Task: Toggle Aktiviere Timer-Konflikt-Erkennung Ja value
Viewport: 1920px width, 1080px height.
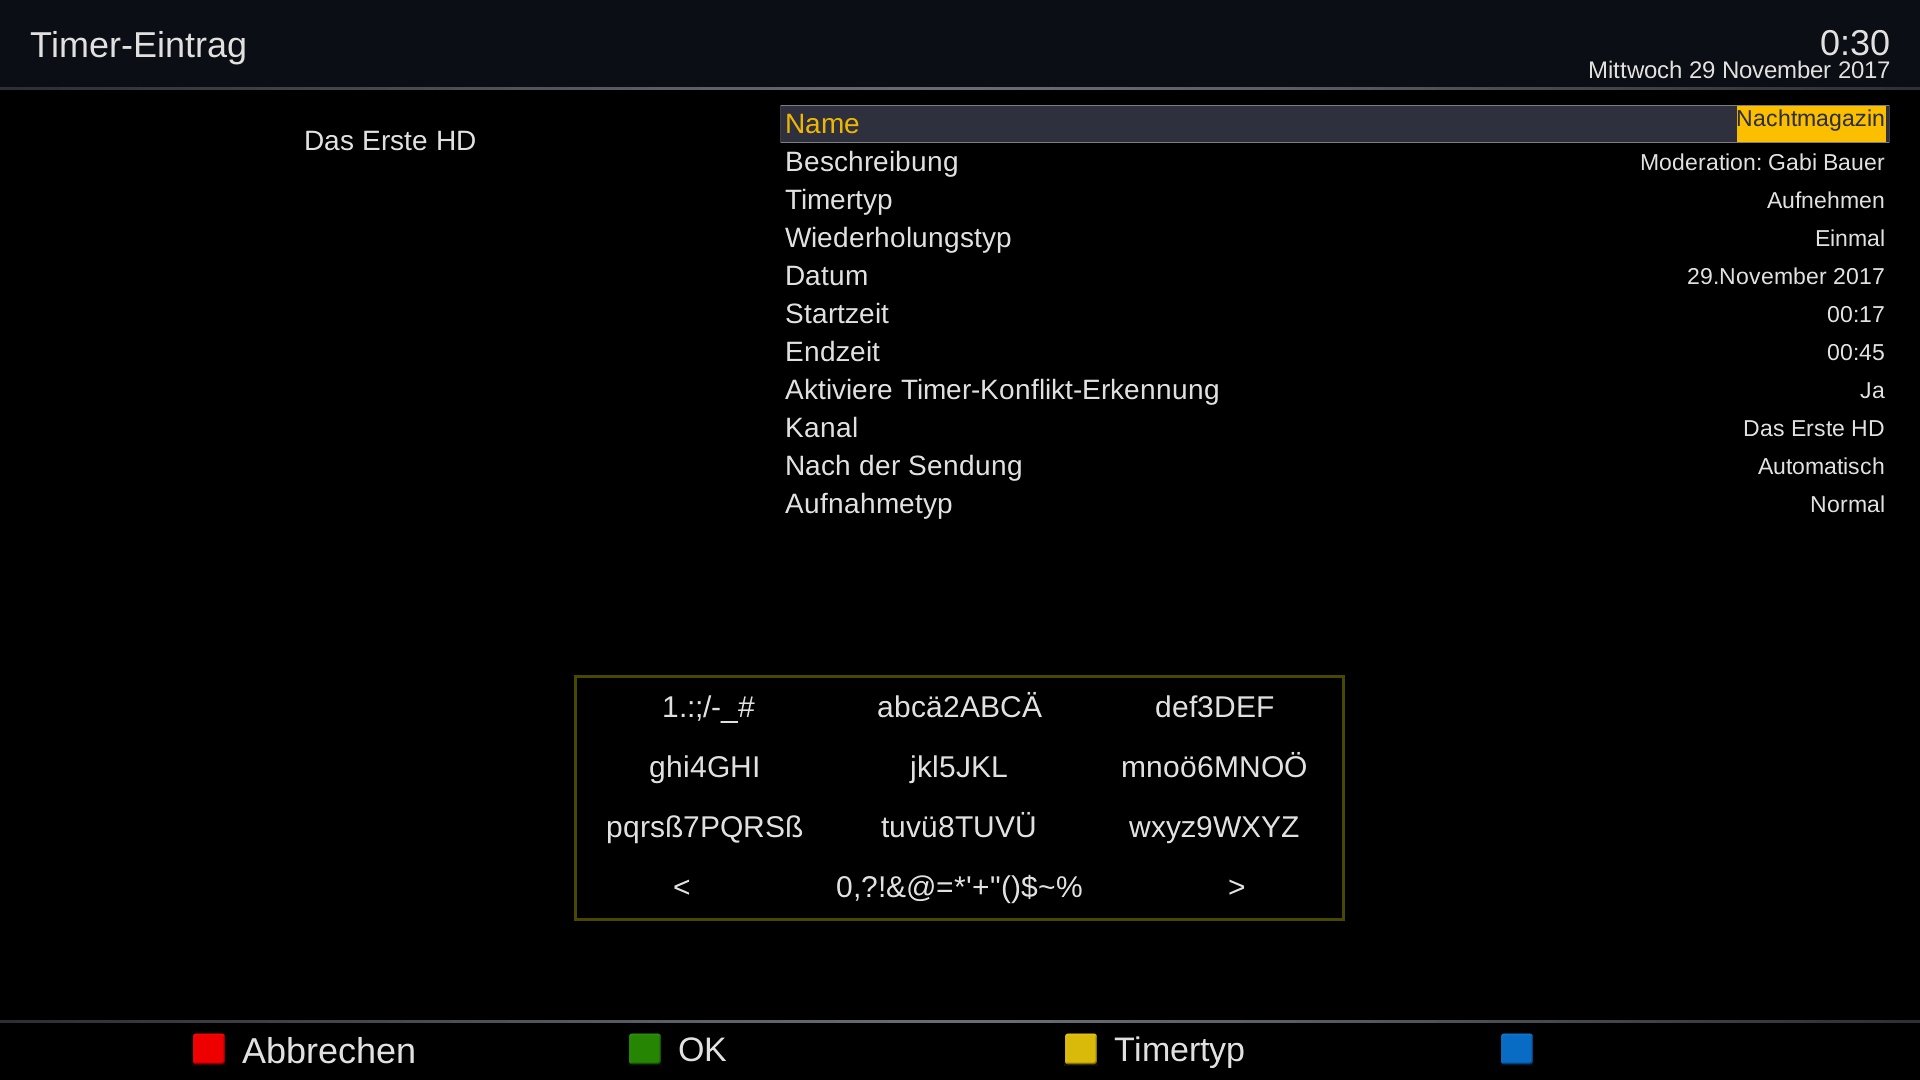Action: click(x=1871, y=391)
